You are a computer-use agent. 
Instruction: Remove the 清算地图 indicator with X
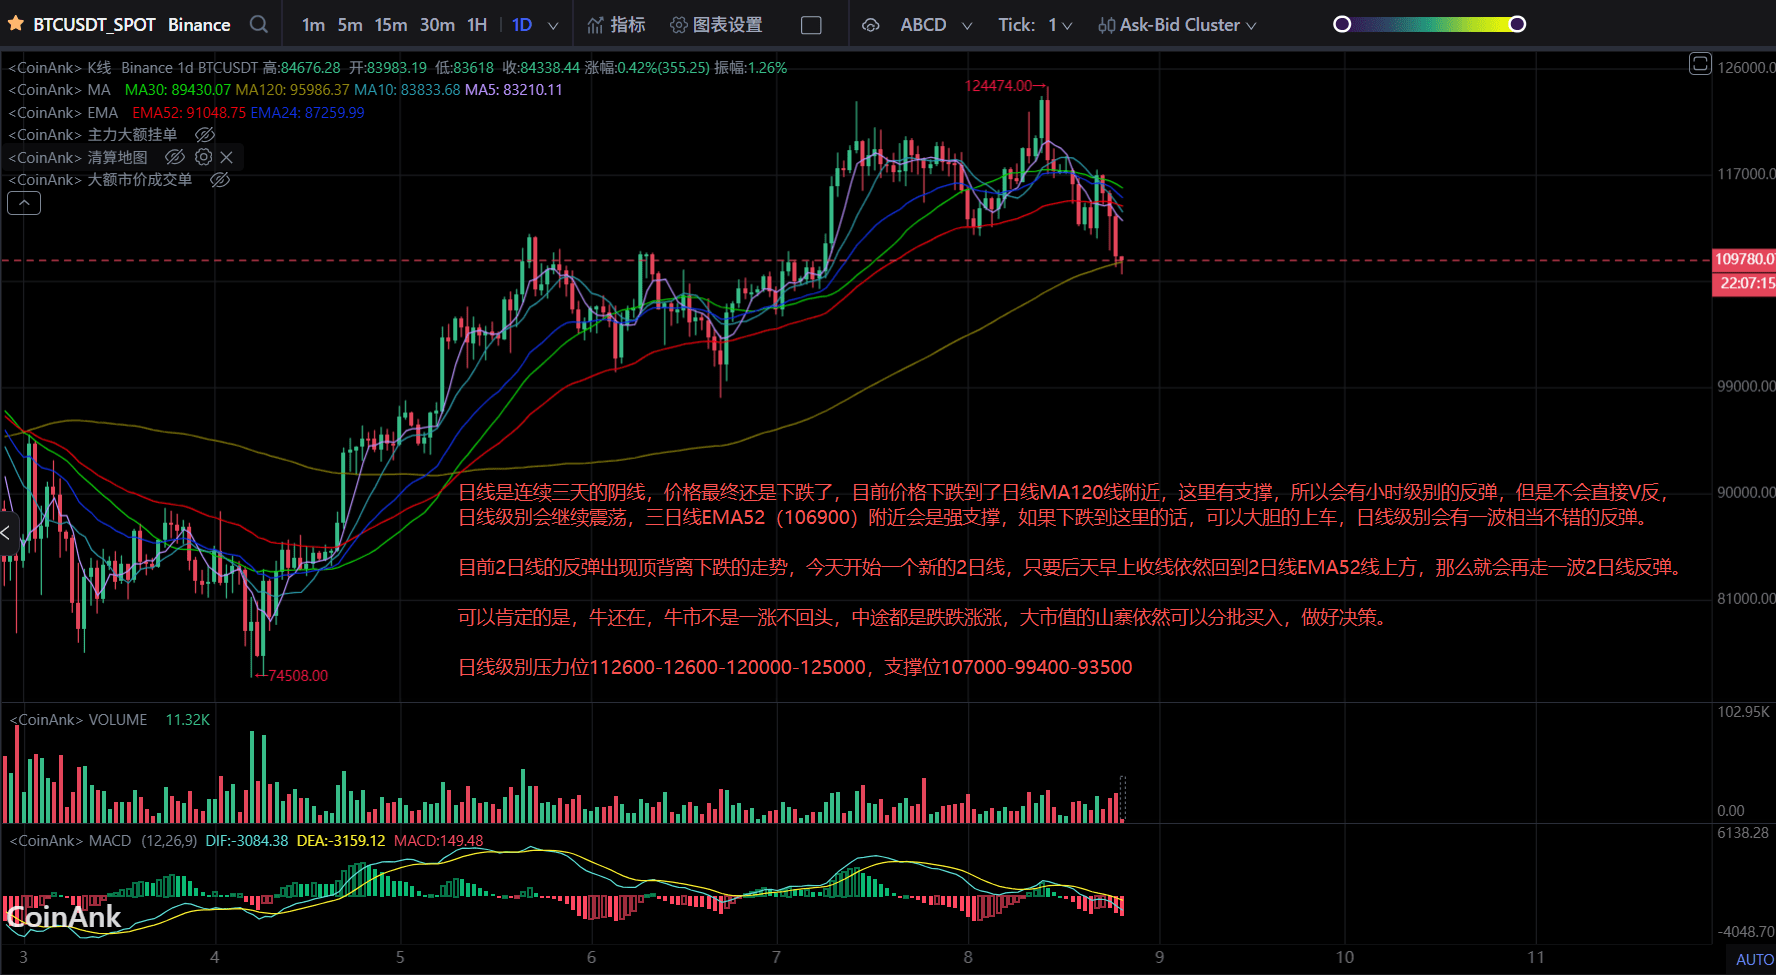point(227,157)
